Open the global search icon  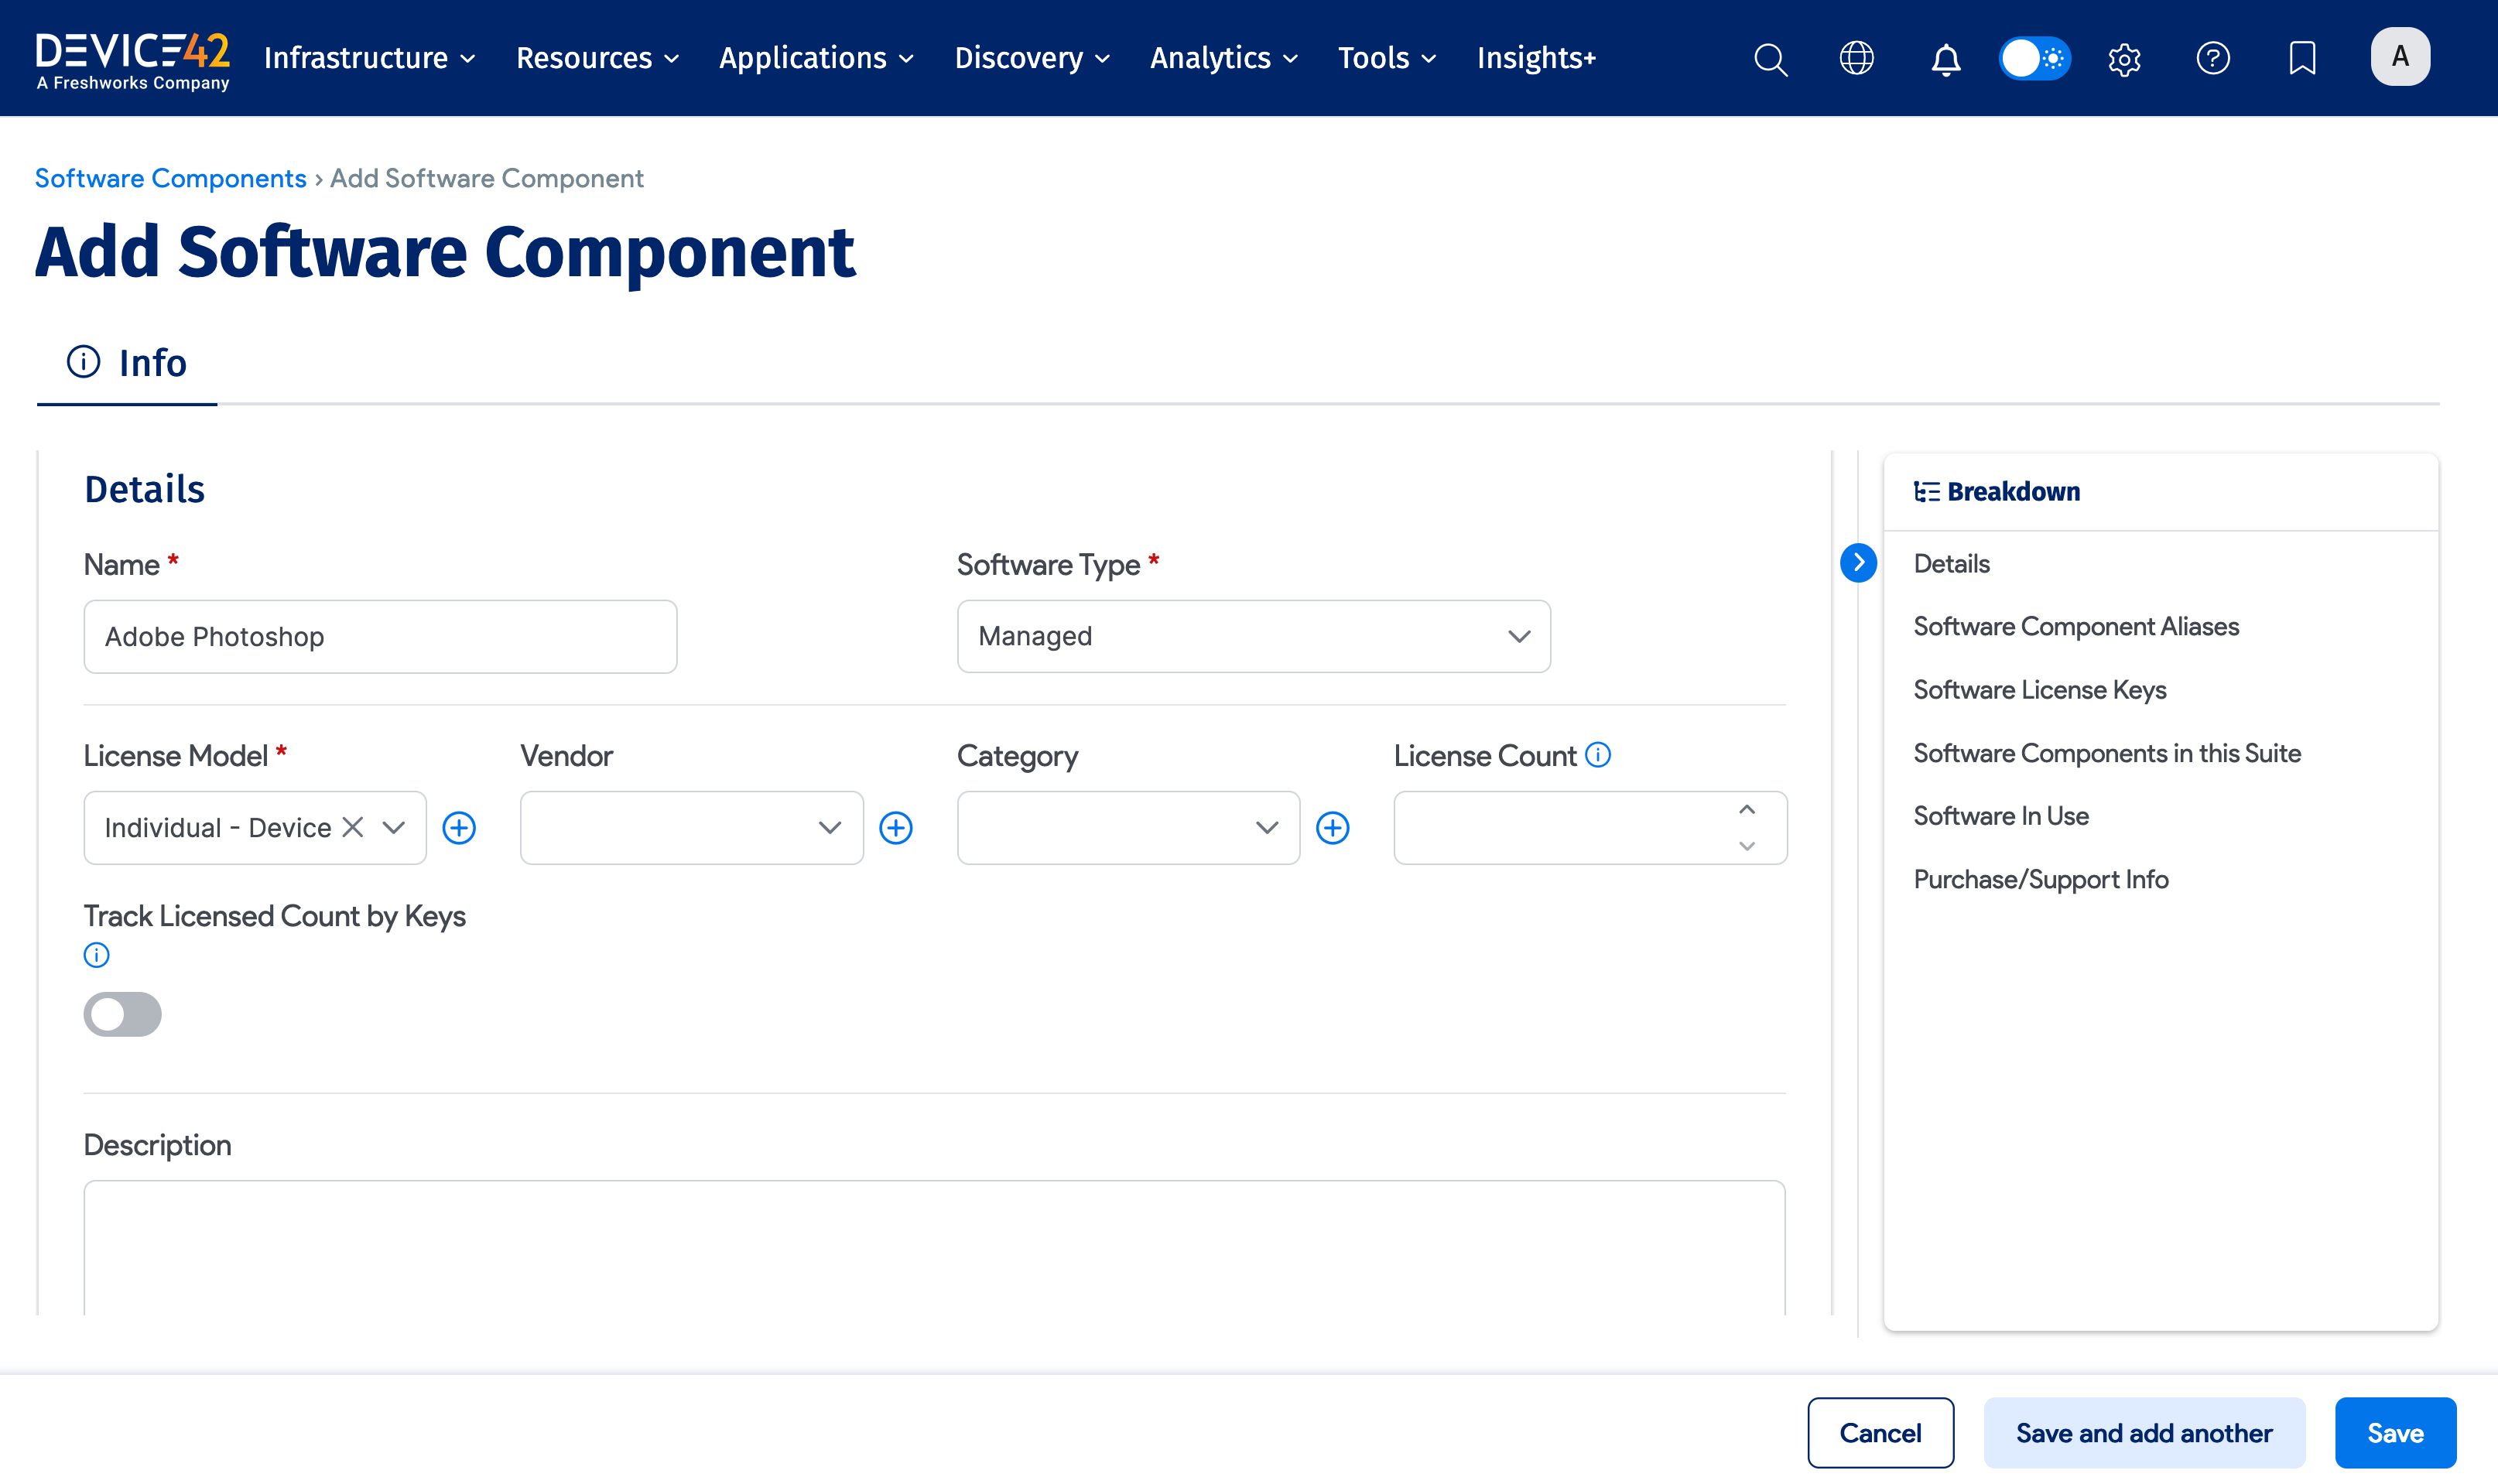tap(1770, 58)
